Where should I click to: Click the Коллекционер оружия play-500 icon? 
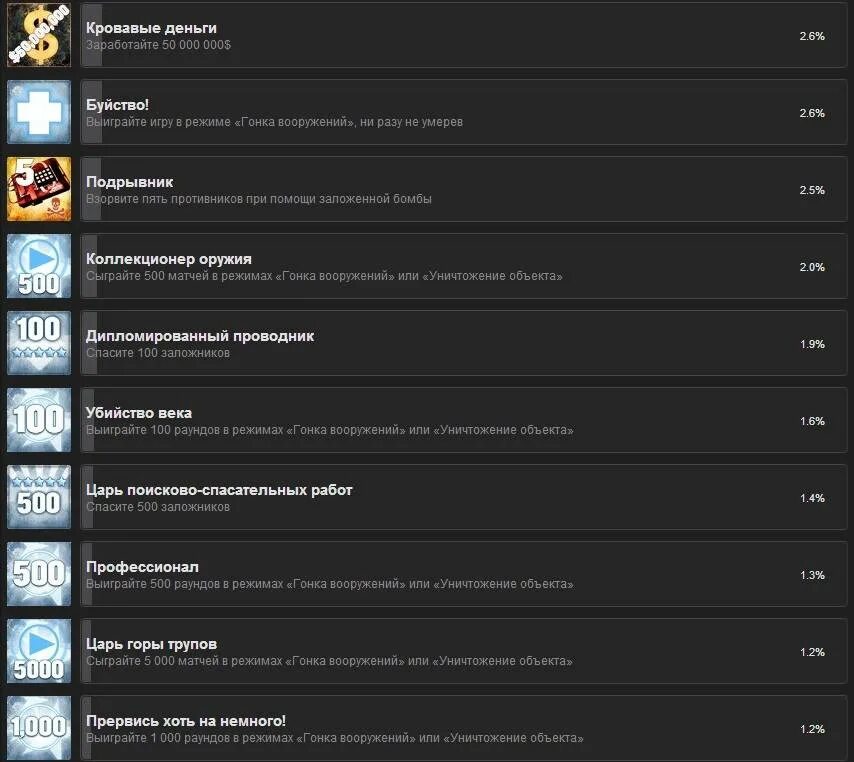39,266
